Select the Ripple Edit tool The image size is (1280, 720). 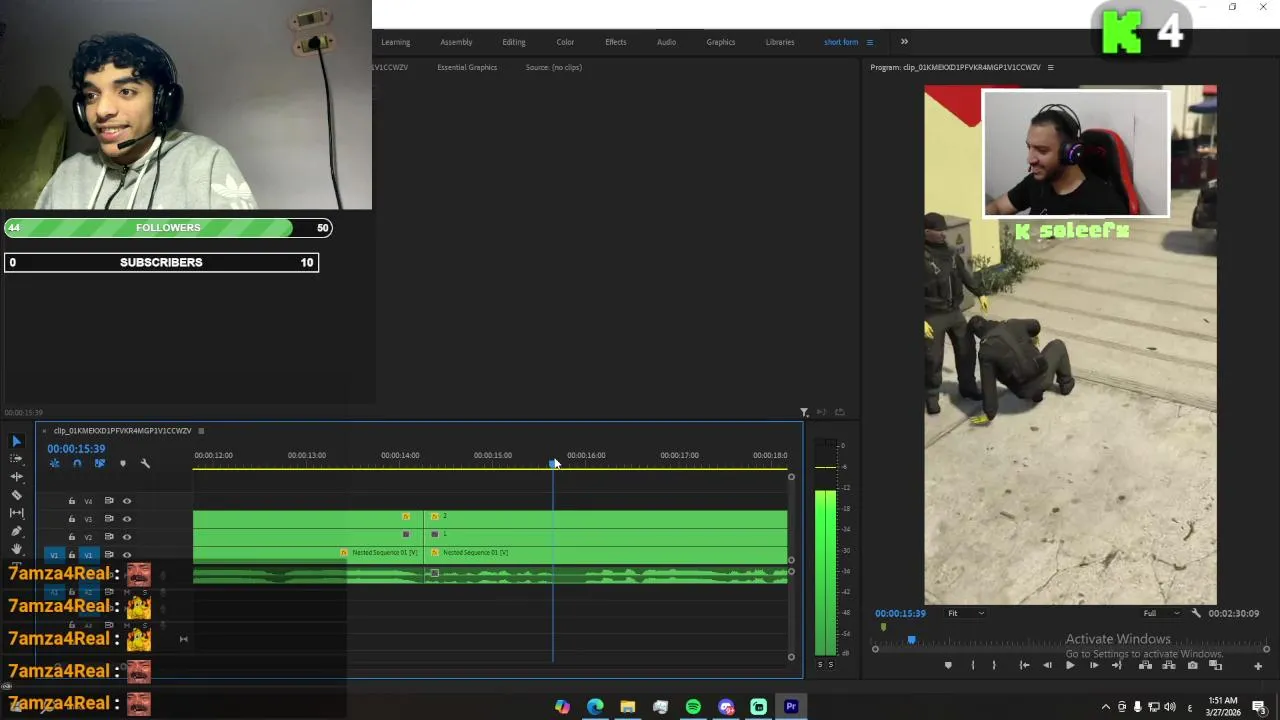pyautogui.click(x=16, y=476)
